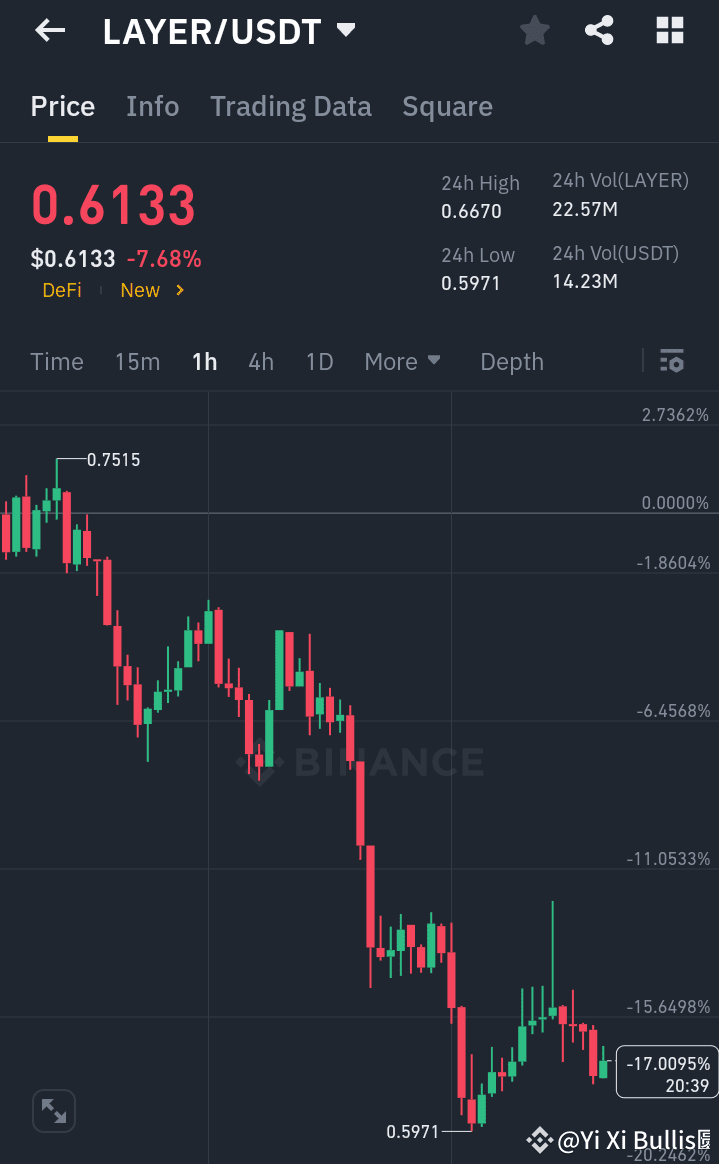
Task: Tap the fullscreen chart expand icon
Action: pos(53,1110)
